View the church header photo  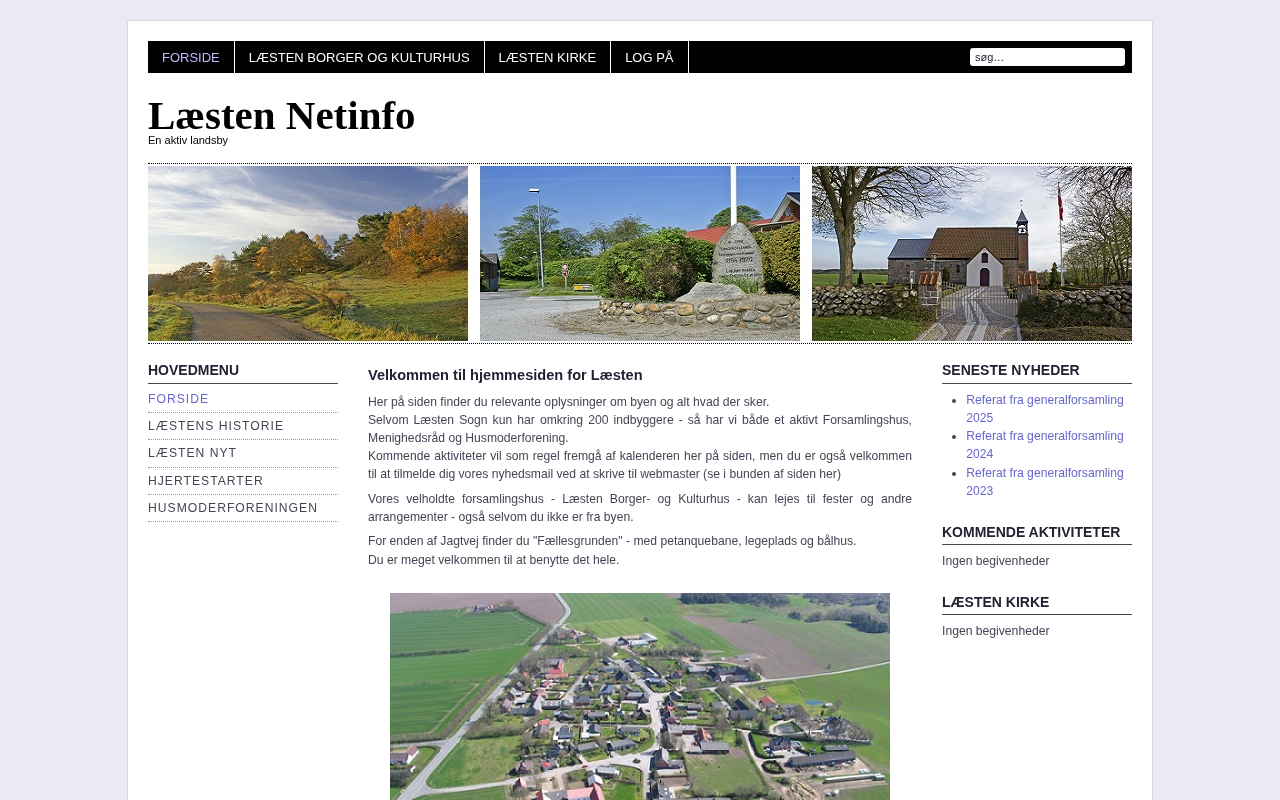pyautogui.click(x=972, y=253)
